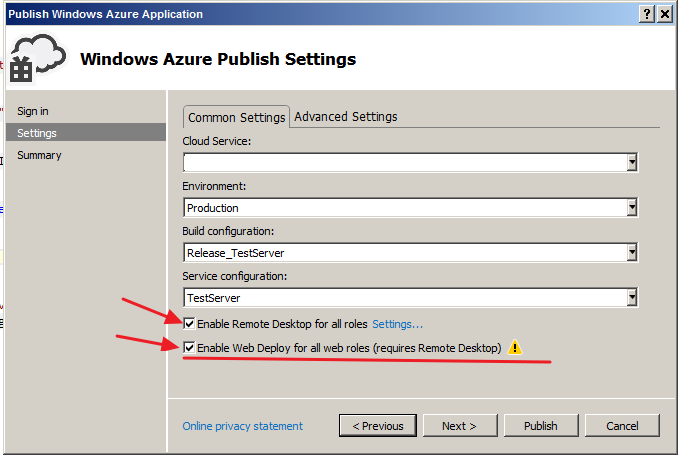Click the yellow warning icon beside Web Deploy
Image resolution: width=678 pixels, height=455 pixels.
click(515, 348)
